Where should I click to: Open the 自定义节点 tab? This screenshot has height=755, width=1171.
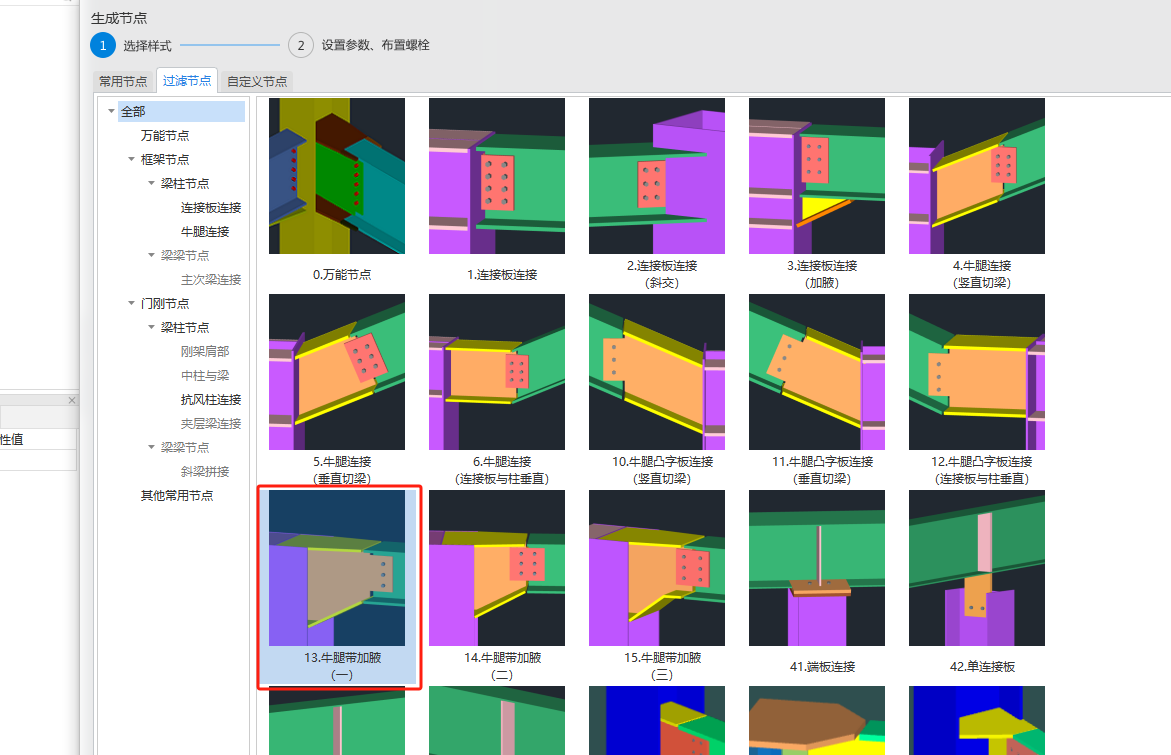(x=257, y=81)
